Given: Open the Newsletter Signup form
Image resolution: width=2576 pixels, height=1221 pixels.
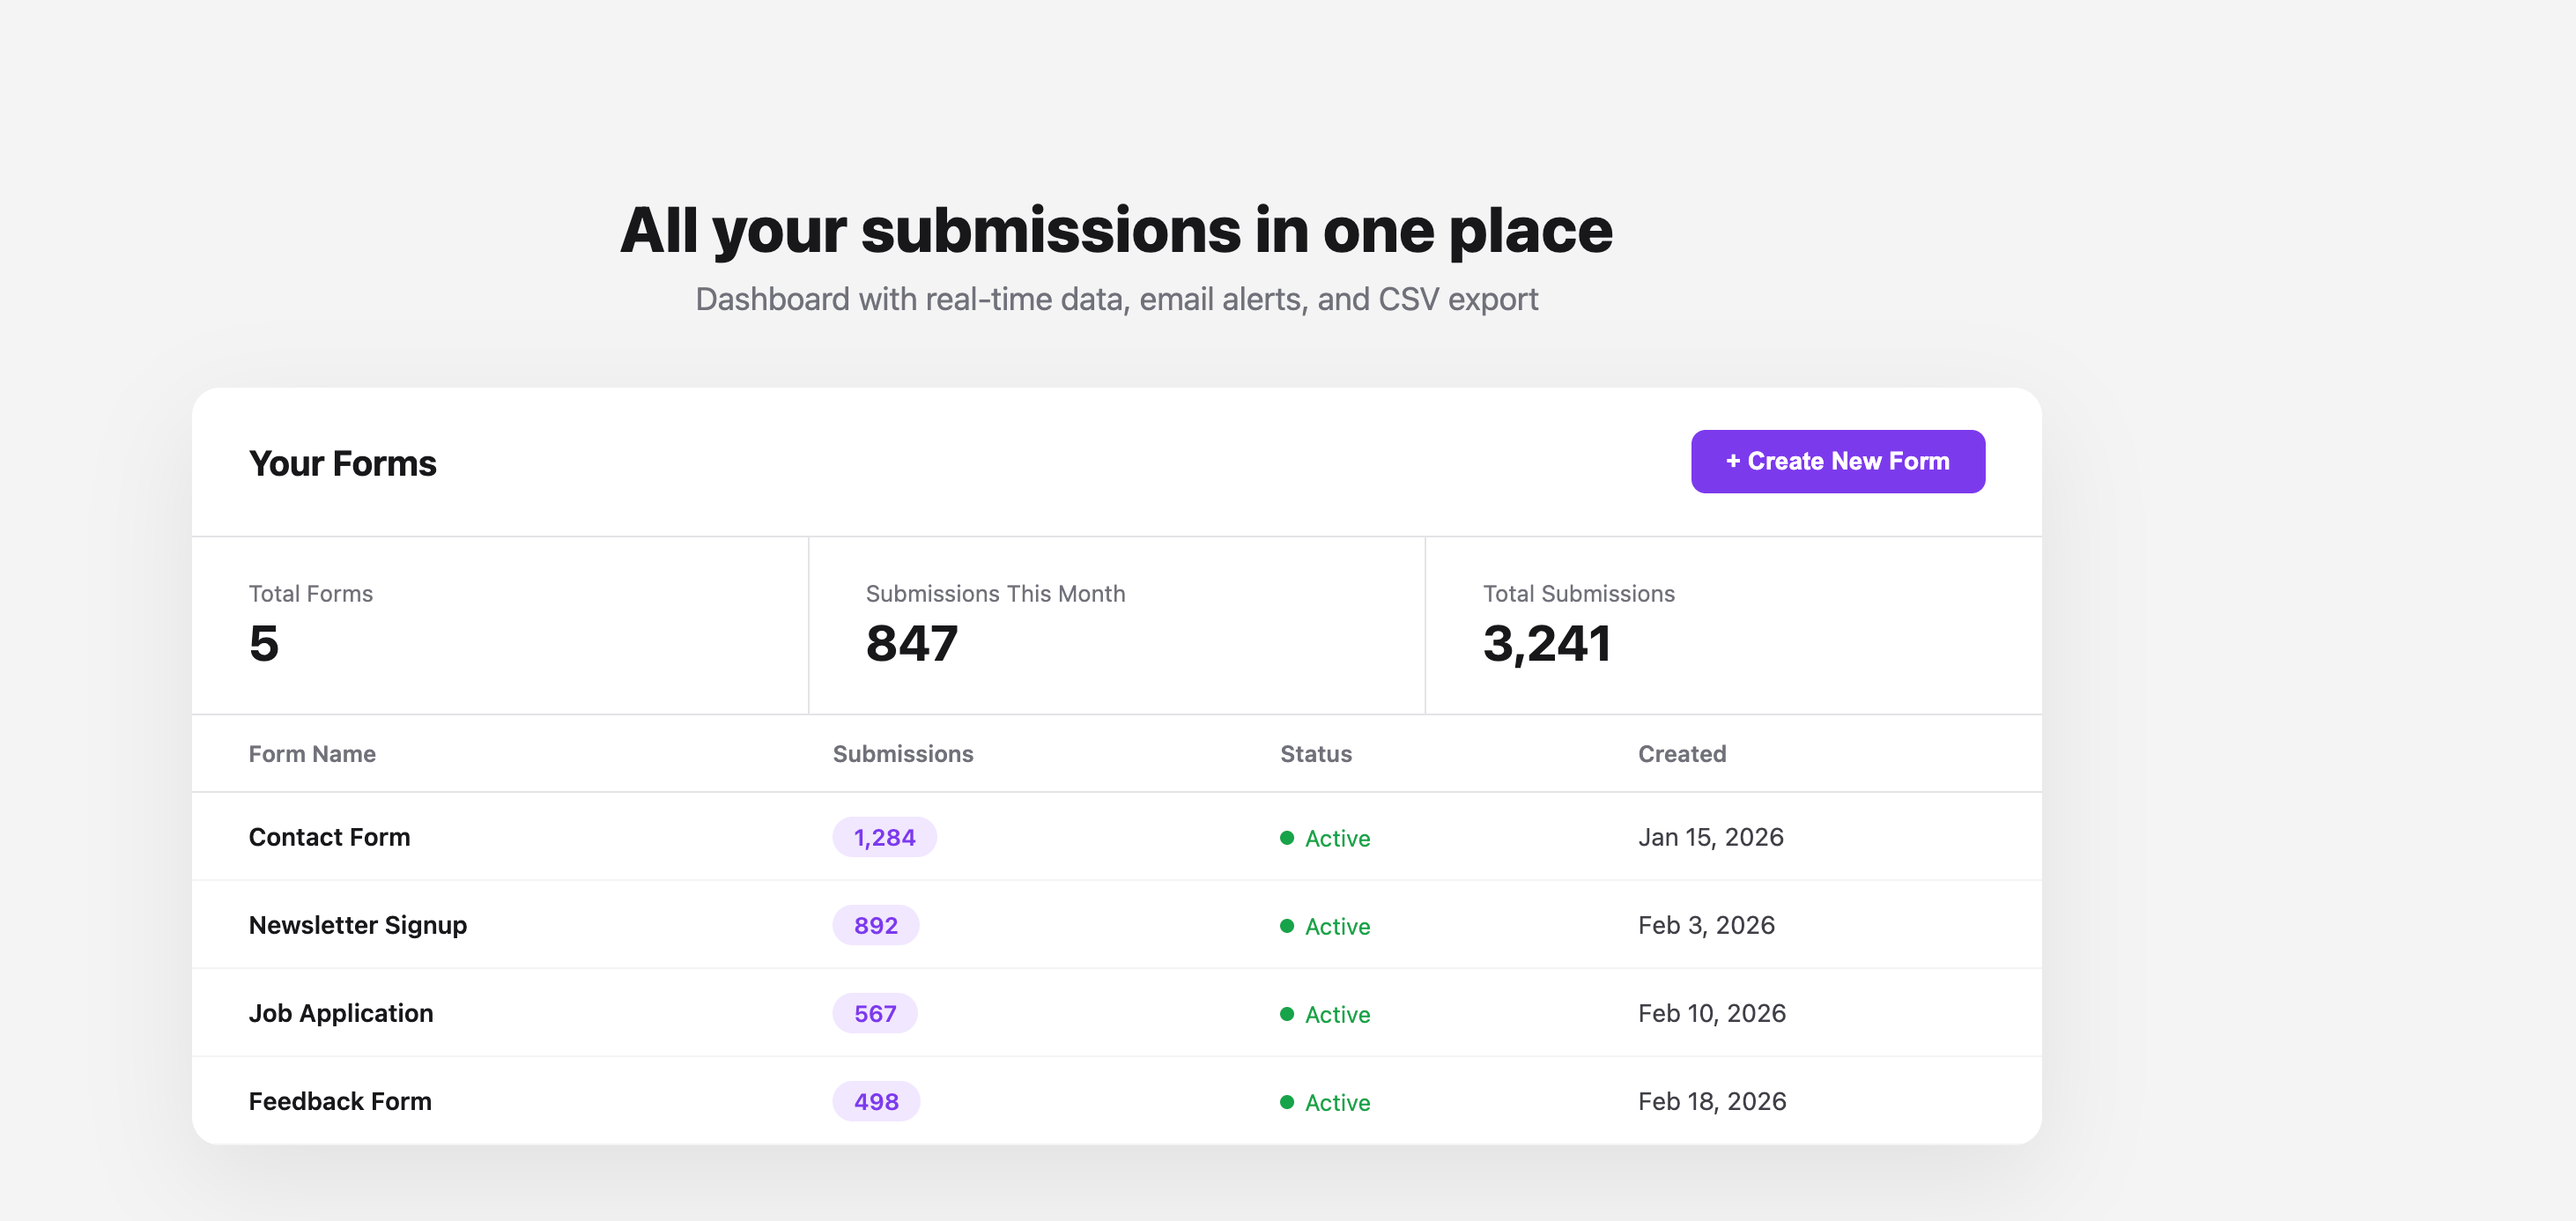Looking at the screenshot, I should [357, 925].
